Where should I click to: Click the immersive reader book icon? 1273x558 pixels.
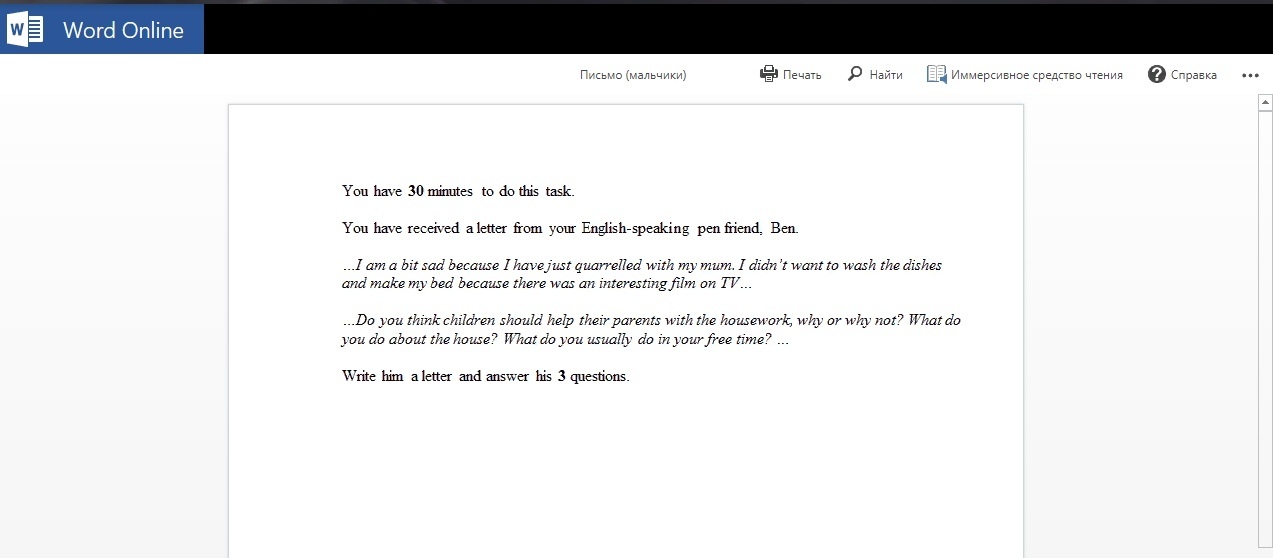point(936,74)
